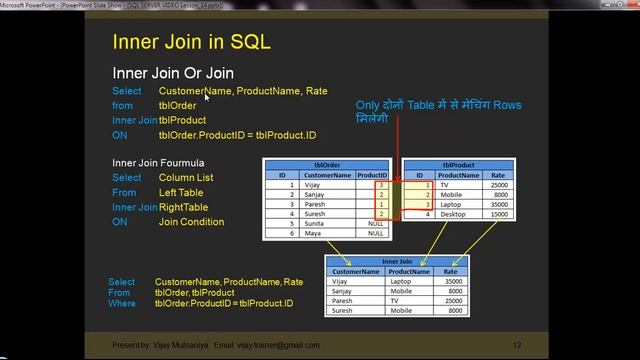Click "CustomerName" column header in tblOrder table

tap(328, 175)
